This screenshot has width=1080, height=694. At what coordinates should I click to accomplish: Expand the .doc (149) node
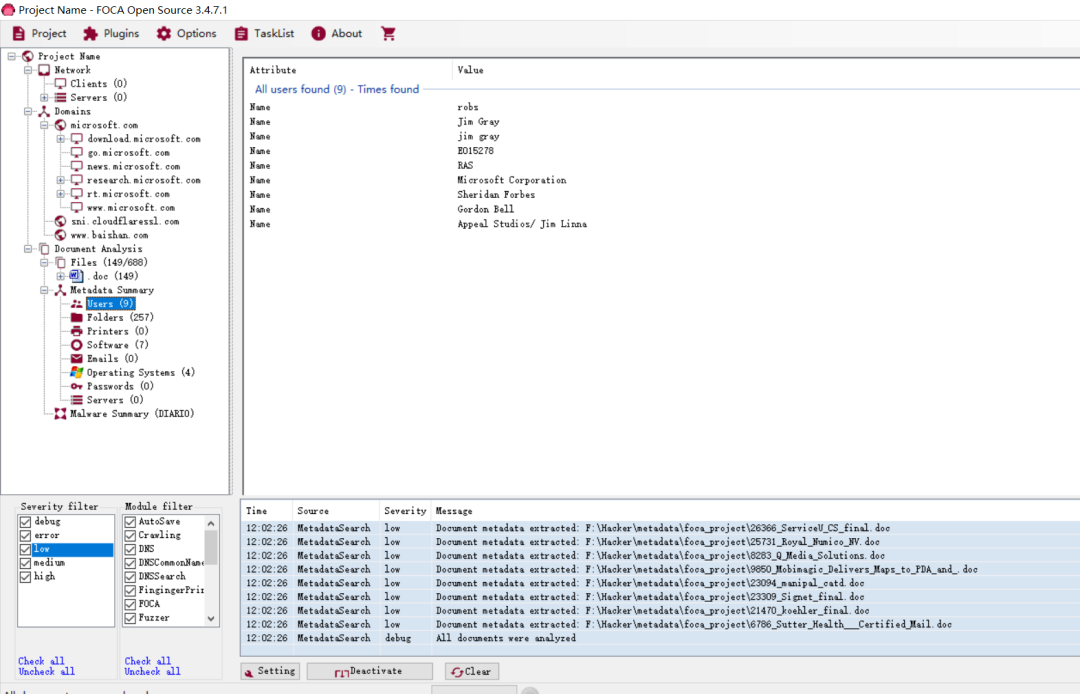(x=61, y=276)
